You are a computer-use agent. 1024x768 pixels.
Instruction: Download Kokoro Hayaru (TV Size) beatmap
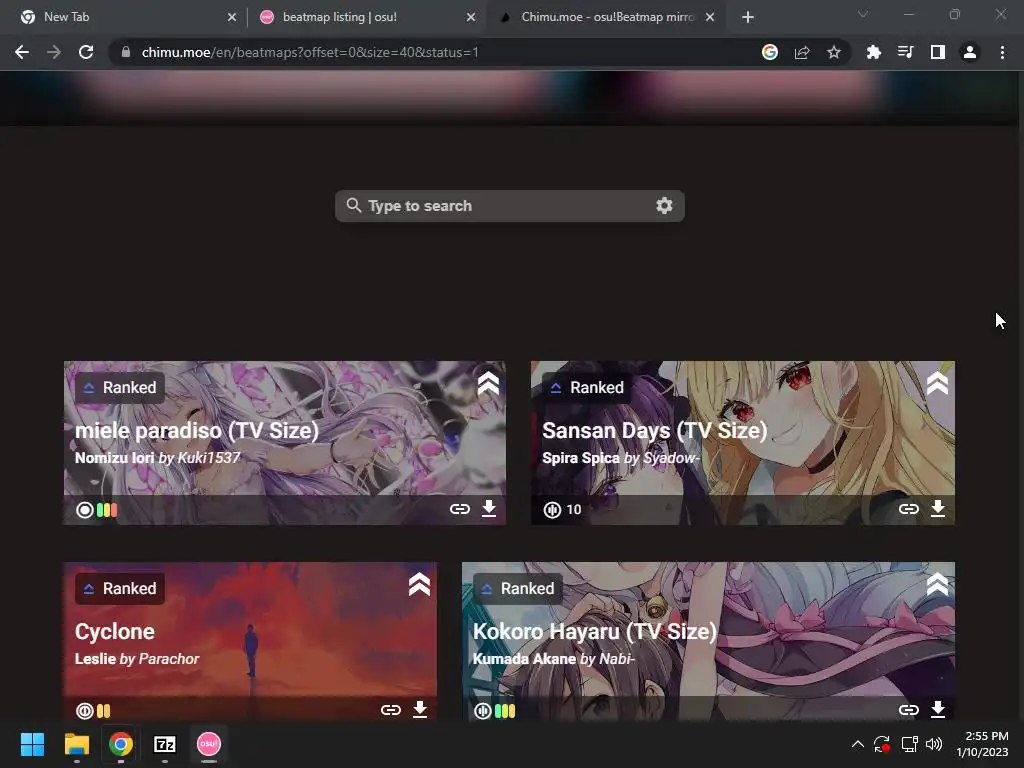coord(938,709)
